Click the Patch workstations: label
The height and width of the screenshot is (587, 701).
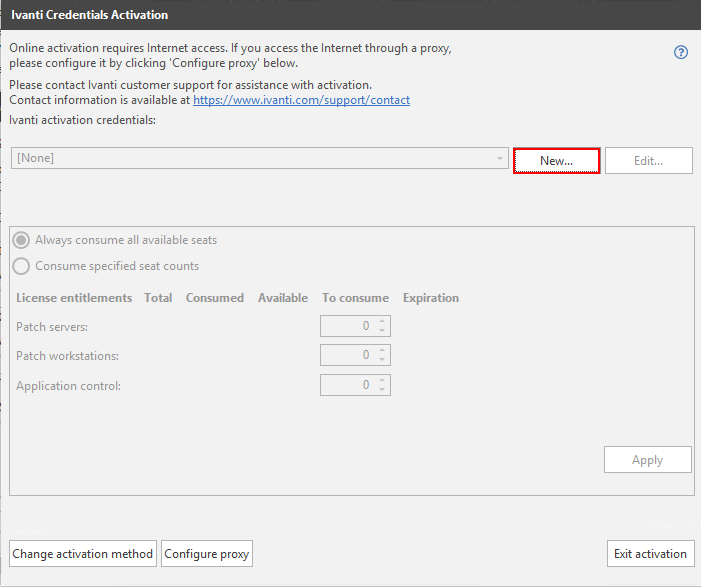pos(68,356)
